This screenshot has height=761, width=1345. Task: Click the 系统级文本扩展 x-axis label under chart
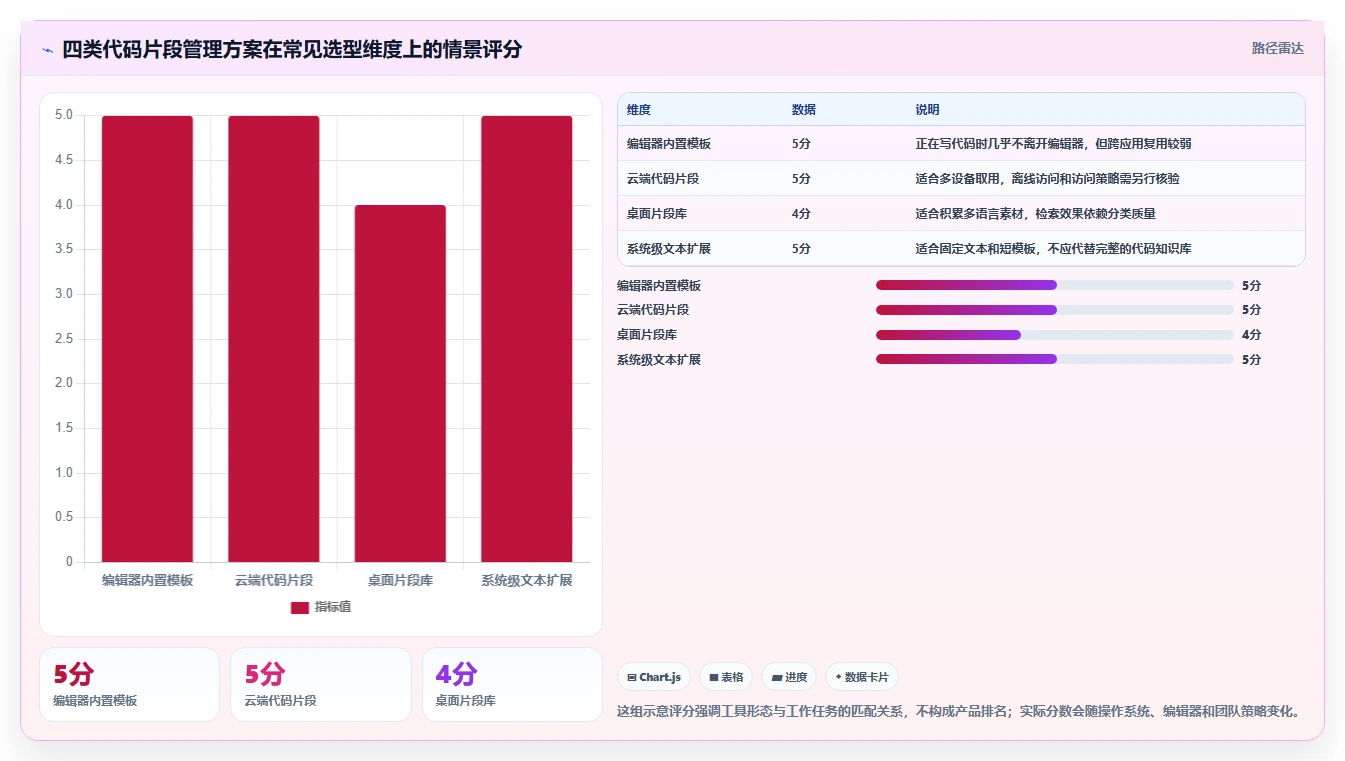(x=527, y=580)
